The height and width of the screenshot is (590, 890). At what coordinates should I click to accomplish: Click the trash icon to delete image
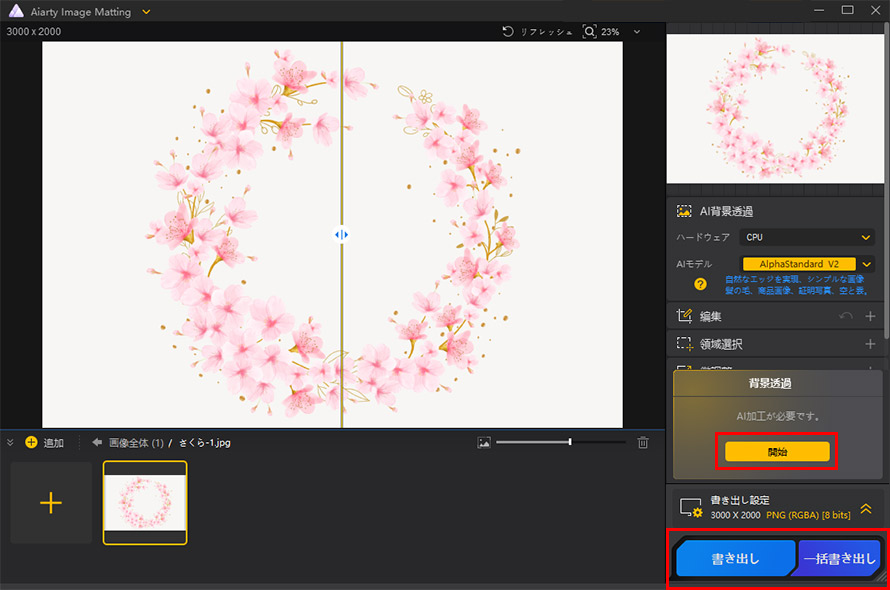click(x=643, y=442)
